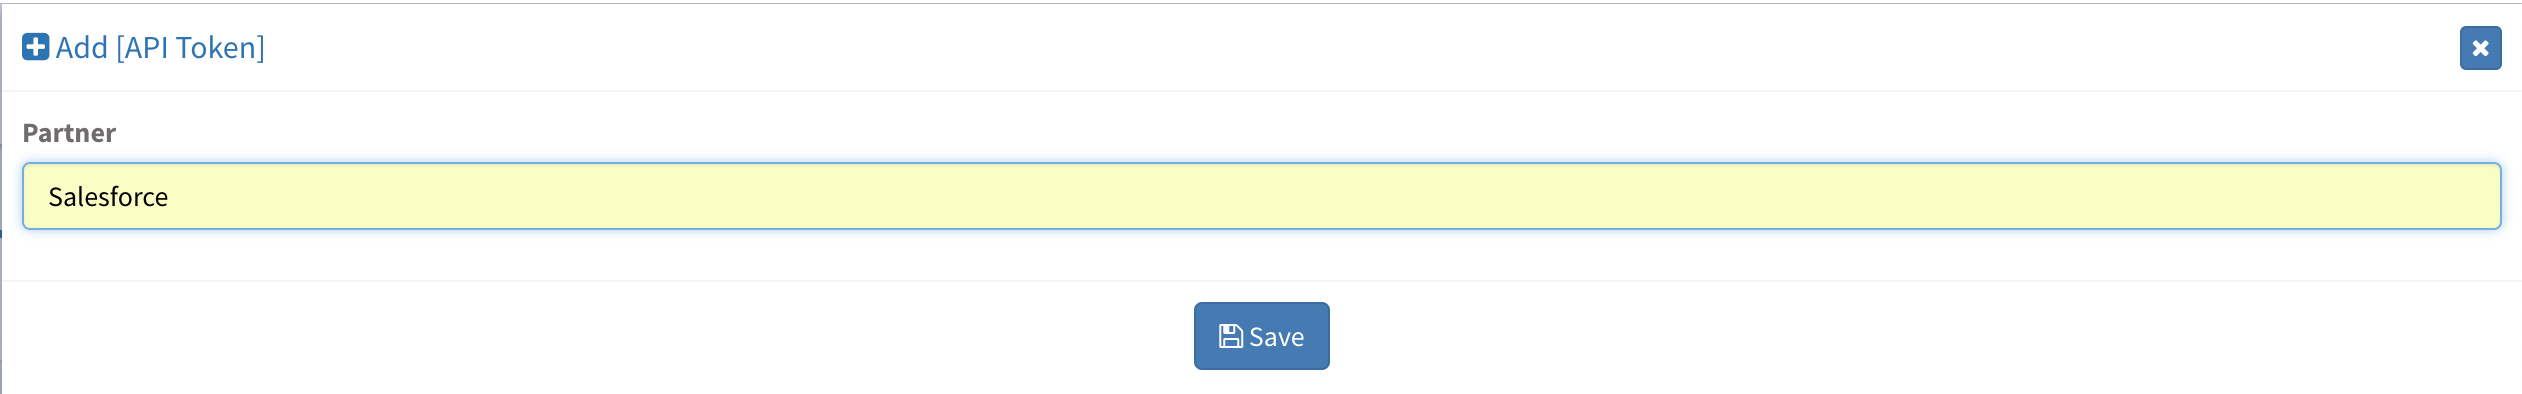The height and width of the screenshot is (394, 2522).
Task: Place cursor in the Salesforce text box
Action: coord(1261,196)
